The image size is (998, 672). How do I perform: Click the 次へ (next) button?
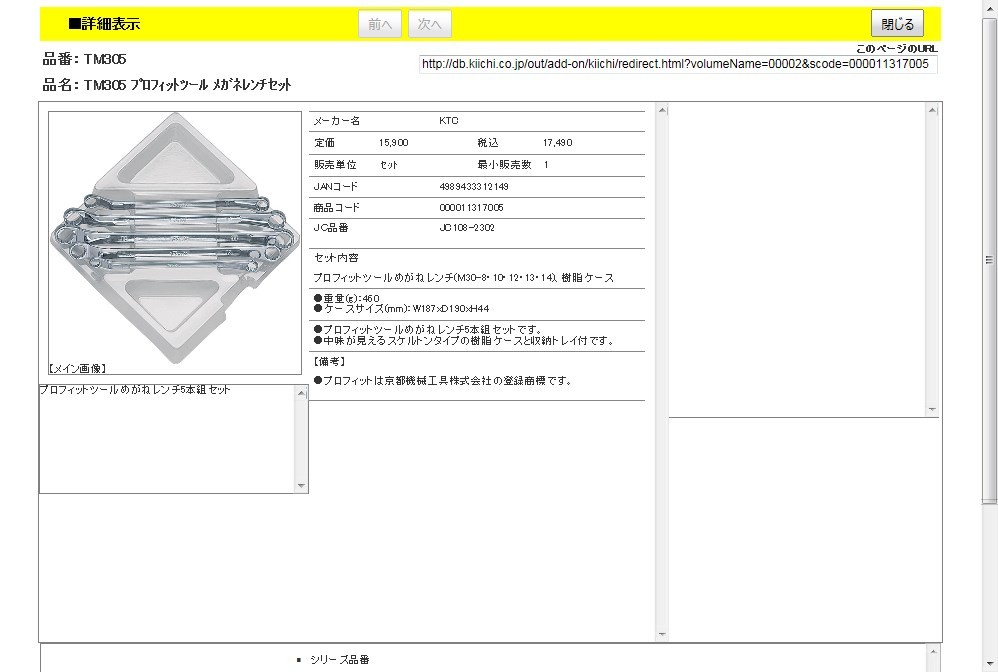pyautogui.click(x=430, y=24)
